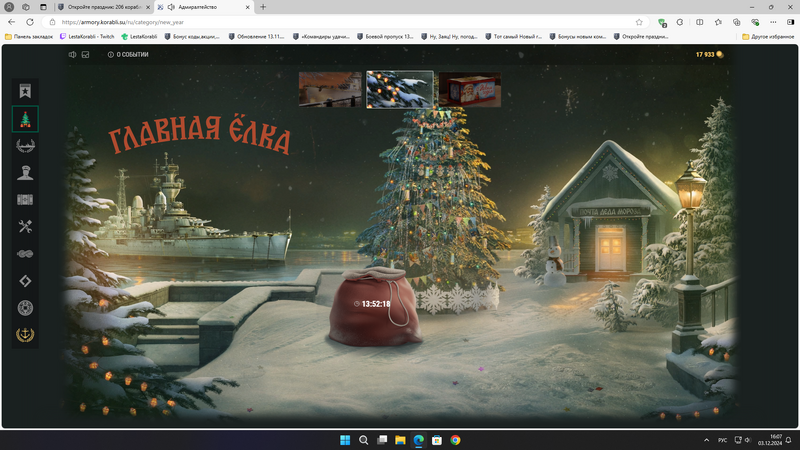
Task: Open the browser profile avatar
Action: (9, 7)
